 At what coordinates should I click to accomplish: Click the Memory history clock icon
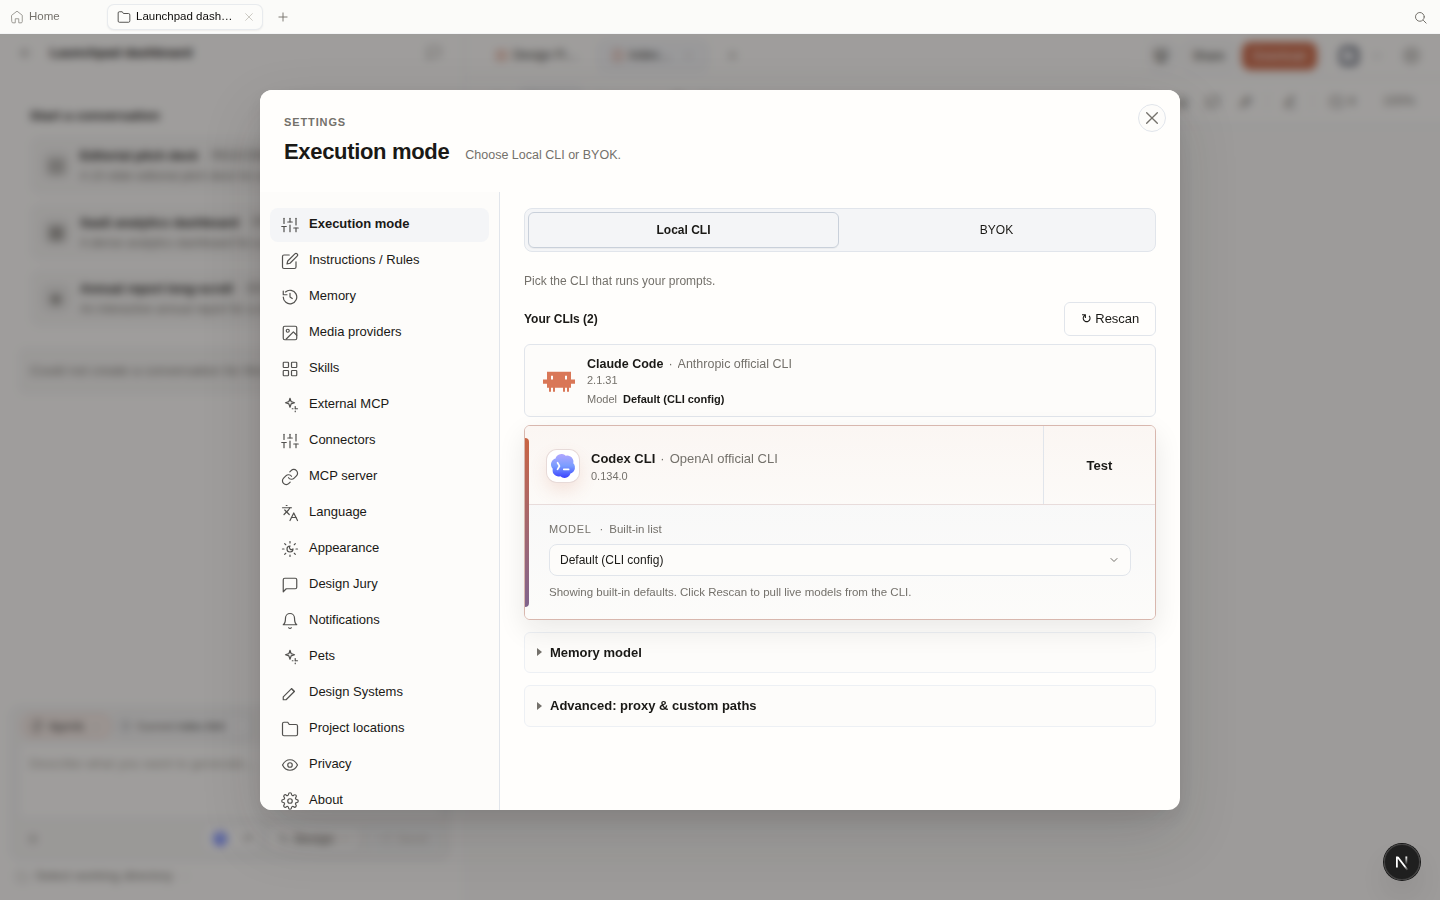pyautogui.click(x=290, y=296)
